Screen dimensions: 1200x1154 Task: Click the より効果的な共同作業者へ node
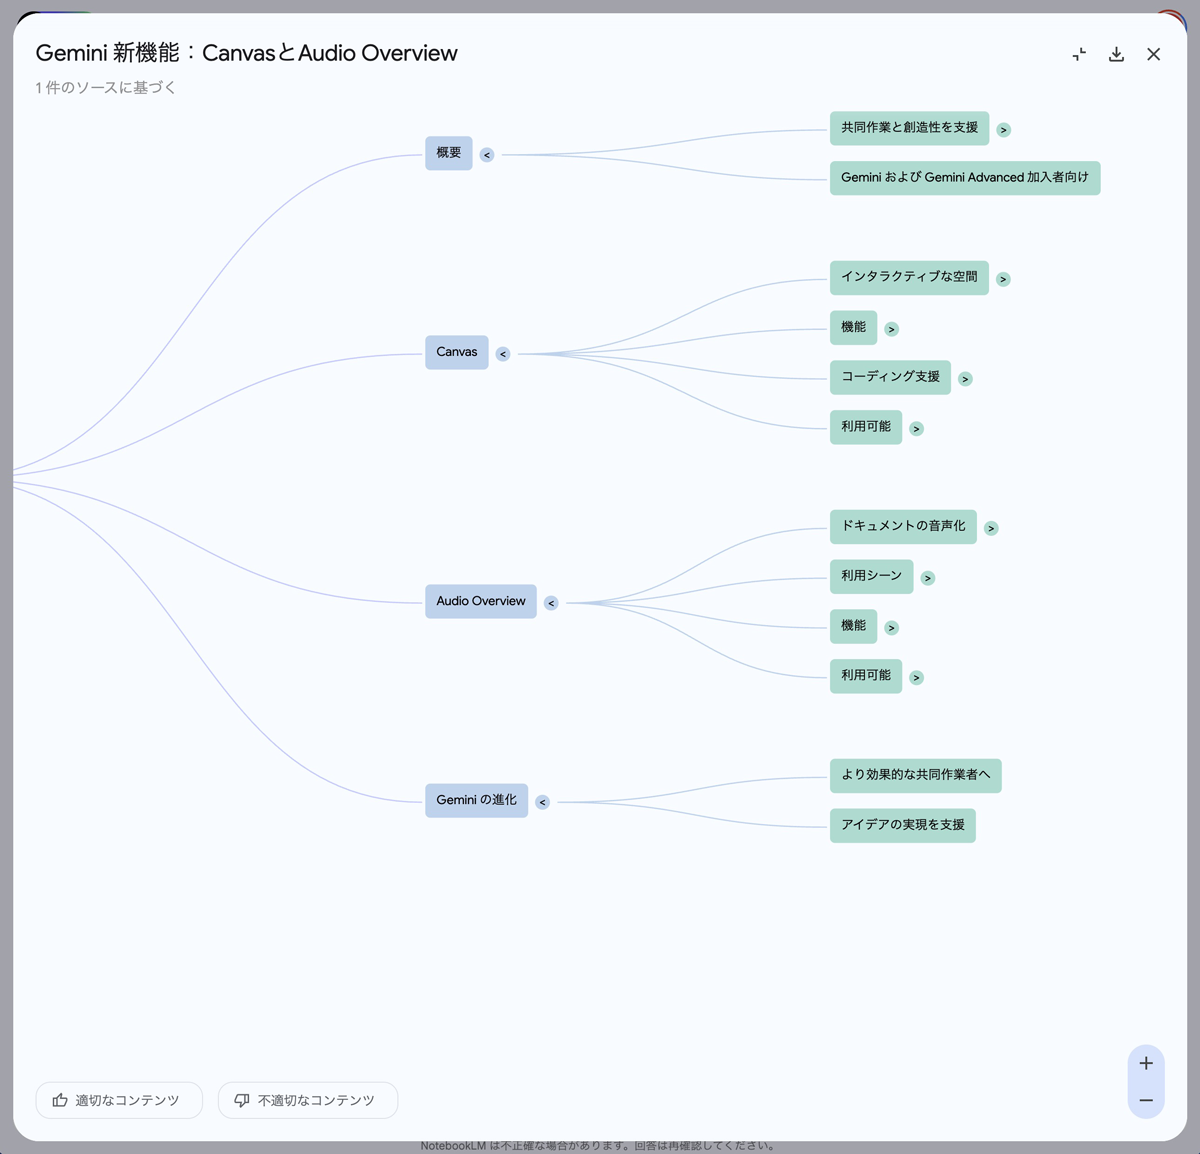(x=916, y=775)
